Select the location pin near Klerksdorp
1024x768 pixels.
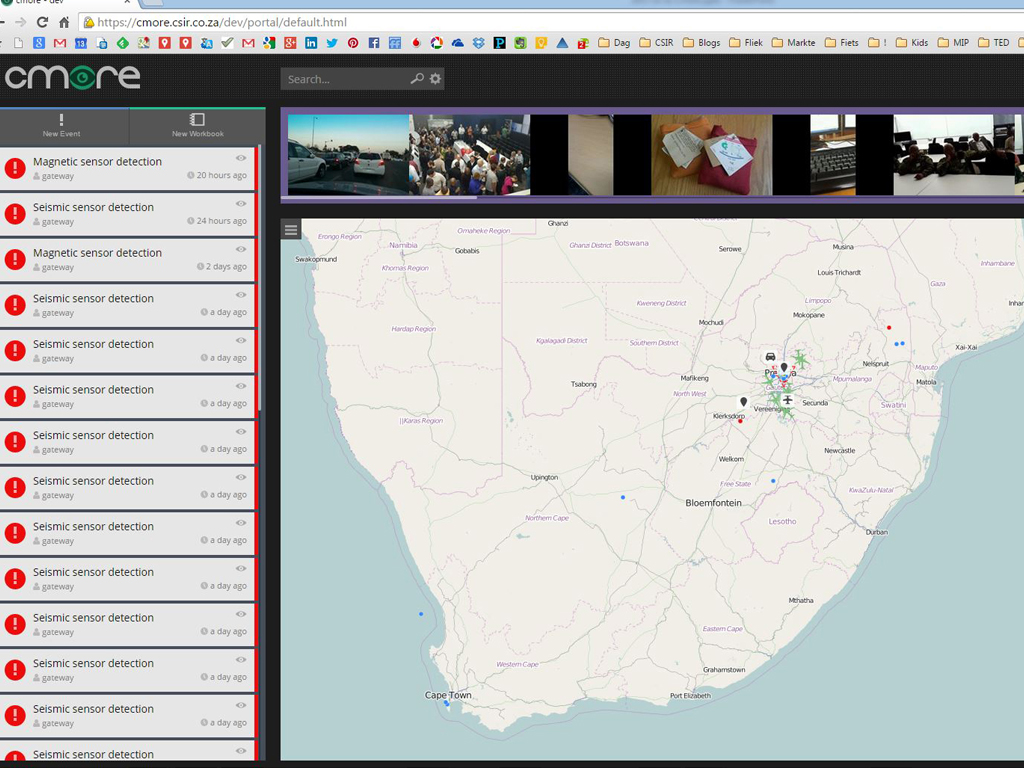[743, 402]
